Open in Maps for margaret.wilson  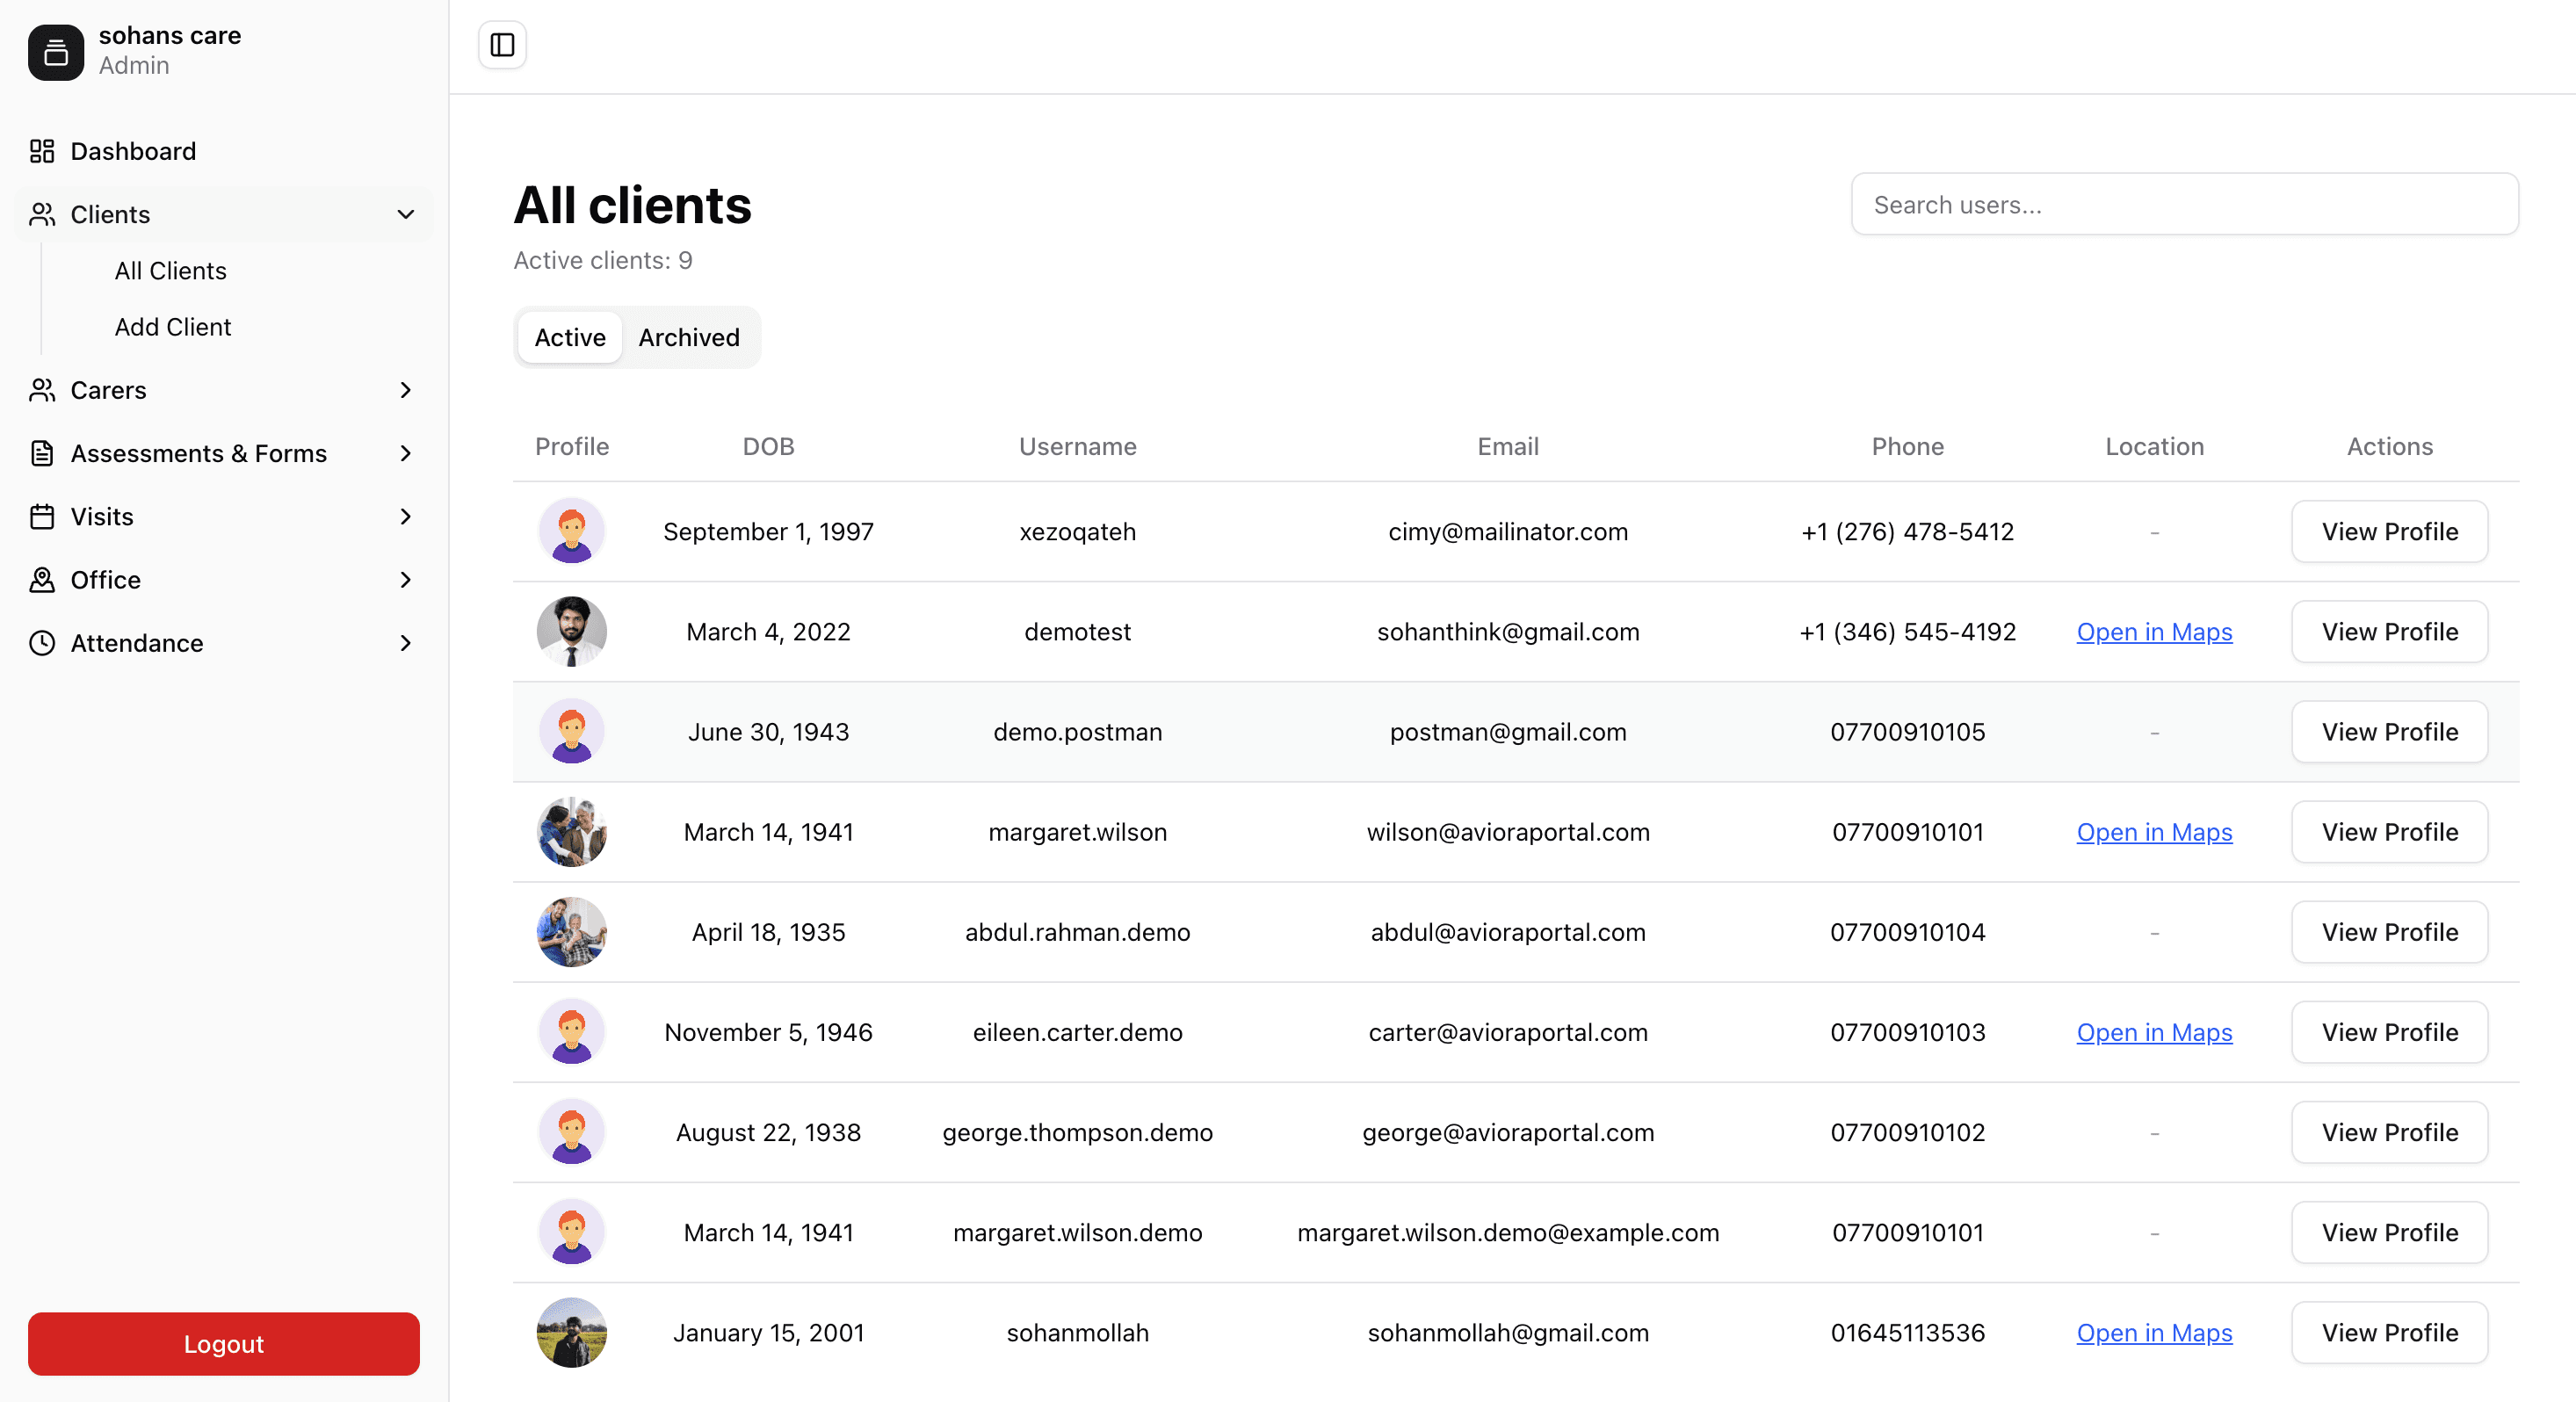[2154, 831]
